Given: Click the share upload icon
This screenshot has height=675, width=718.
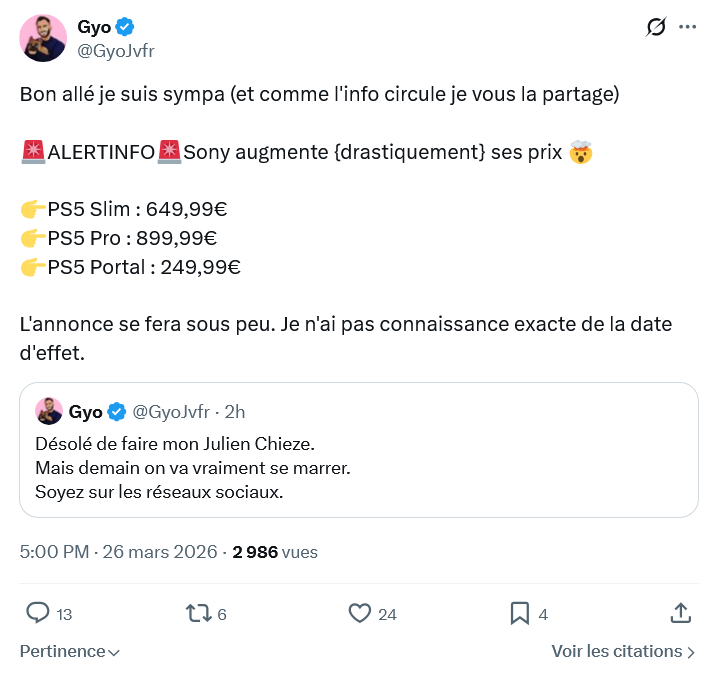Looking at the screenshot, I should [x=679, y=613].
